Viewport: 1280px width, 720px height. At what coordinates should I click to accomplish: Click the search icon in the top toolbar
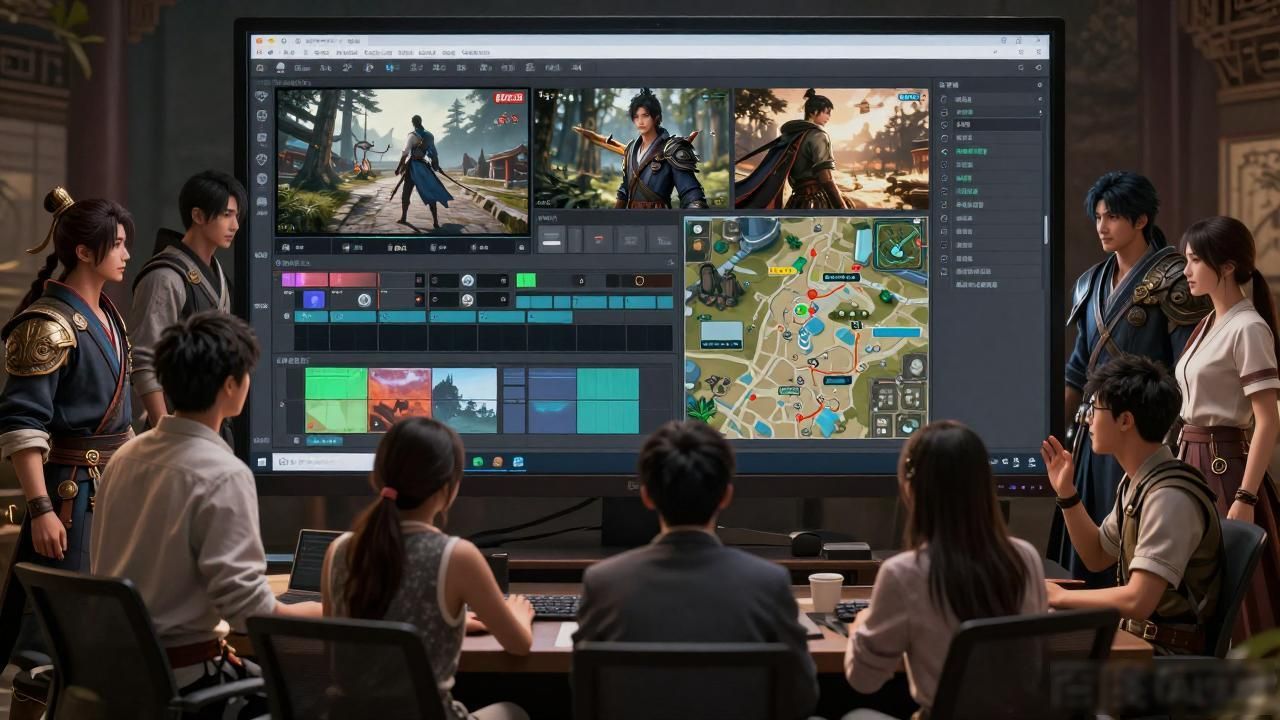click(x=1020, y=68)
